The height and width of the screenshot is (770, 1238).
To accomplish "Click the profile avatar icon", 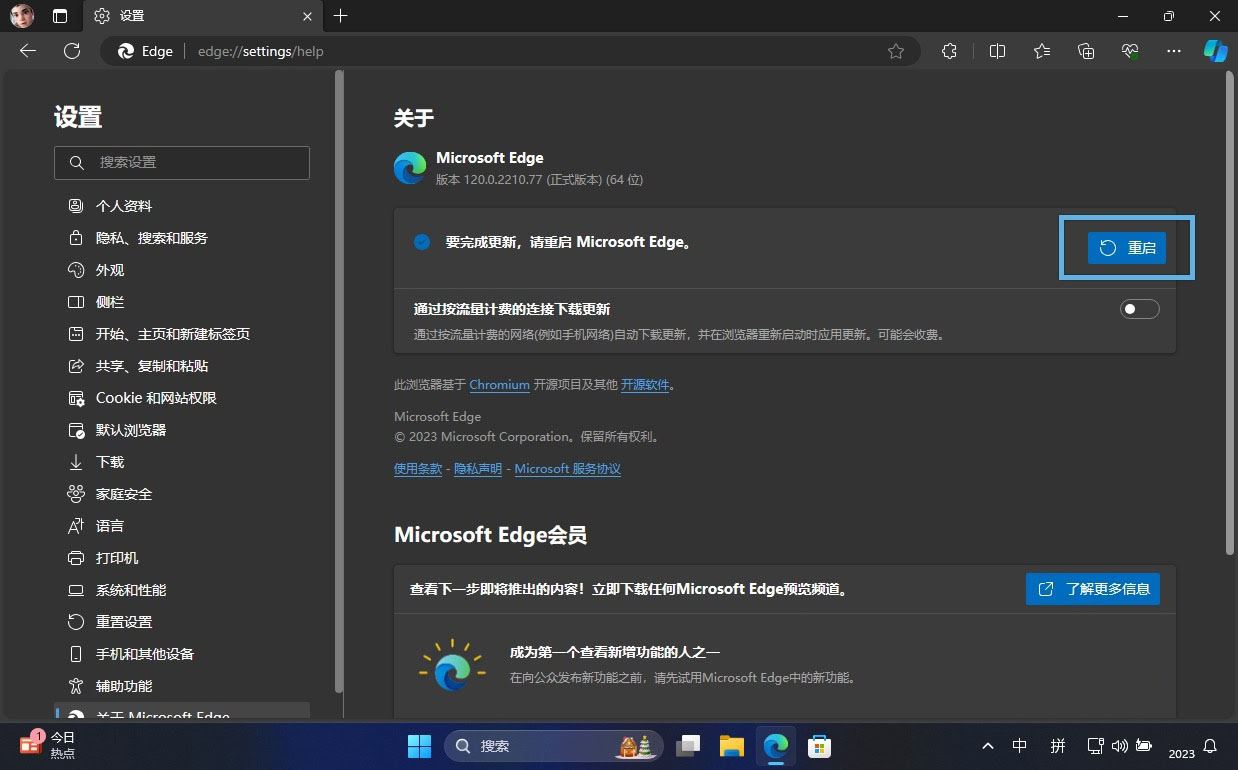I will (22, 16).
